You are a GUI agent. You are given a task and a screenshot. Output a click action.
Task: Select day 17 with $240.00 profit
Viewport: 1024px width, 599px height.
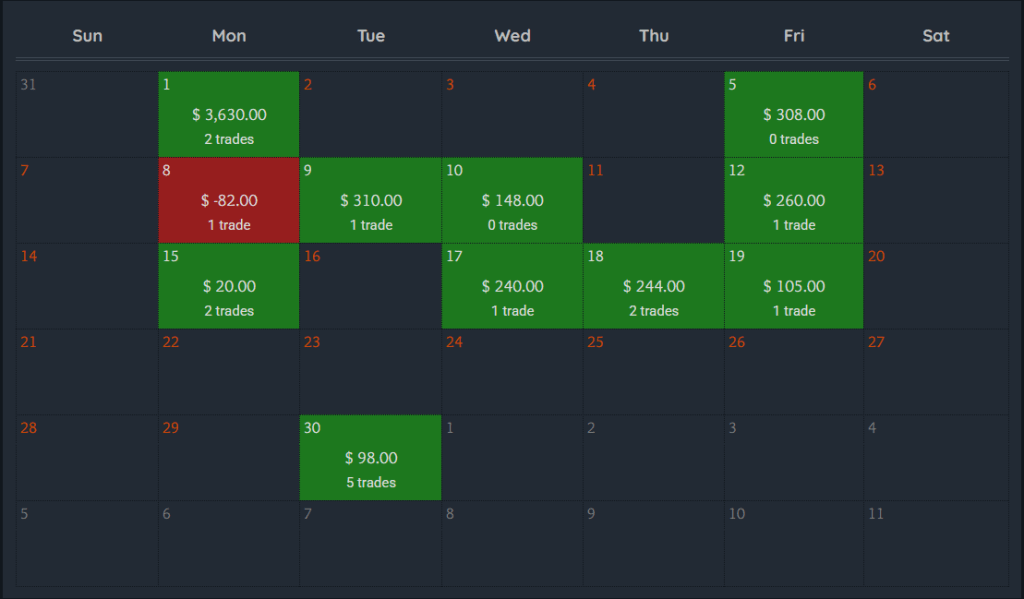tap(512, 286)
